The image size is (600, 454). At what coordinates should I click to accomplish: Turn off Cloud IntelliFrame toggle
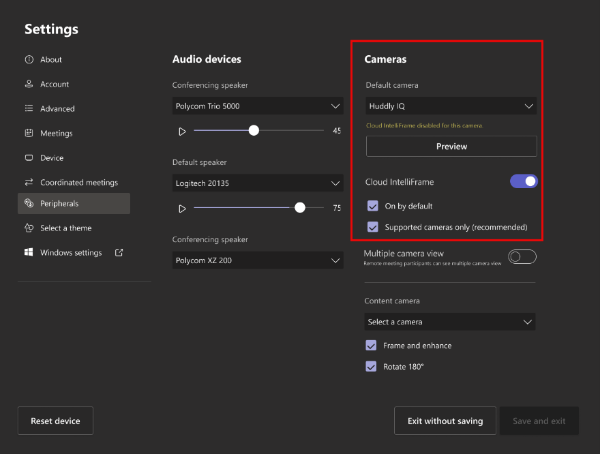coord(523,181)
